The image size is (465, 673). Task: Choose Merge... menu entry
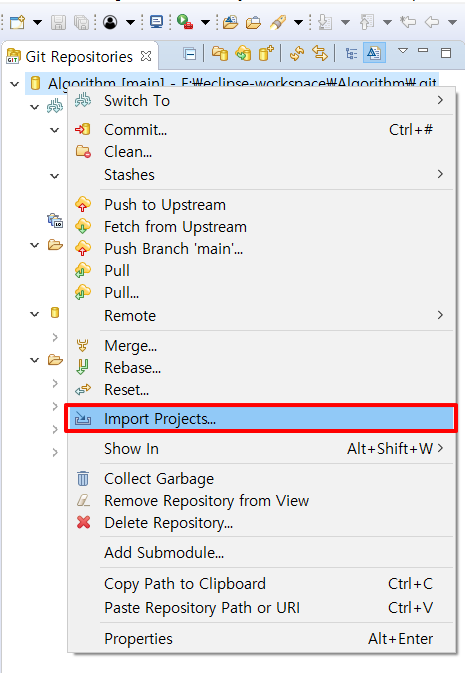tap(261, 346)
